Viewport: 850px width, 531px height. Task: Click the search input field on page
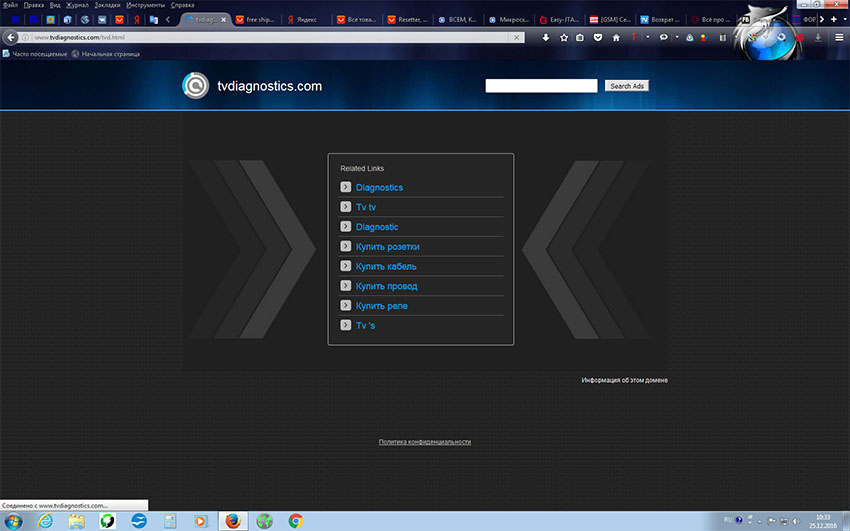pos(541,86)
